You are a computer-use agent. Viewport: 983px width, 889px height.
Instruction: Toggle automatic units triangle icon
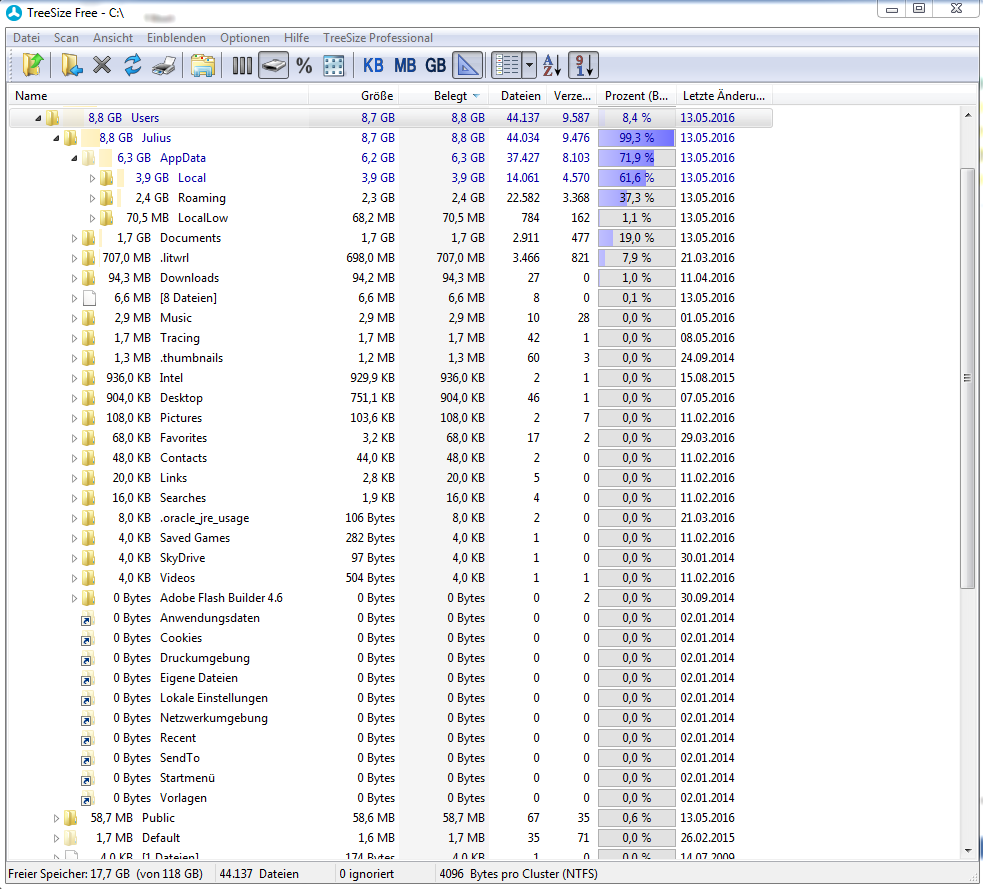[468, 65]
